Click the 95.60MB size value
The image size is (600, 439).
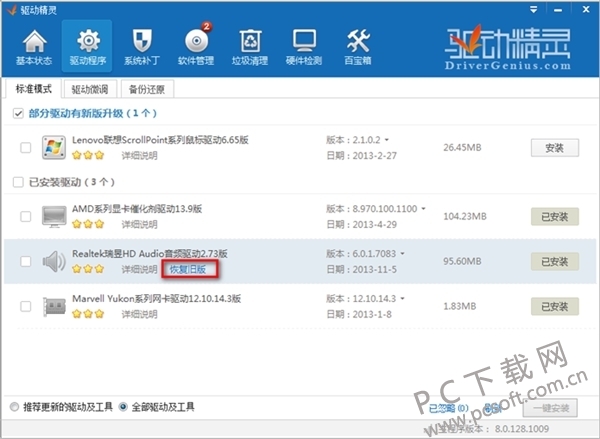[x=462, y=261]
